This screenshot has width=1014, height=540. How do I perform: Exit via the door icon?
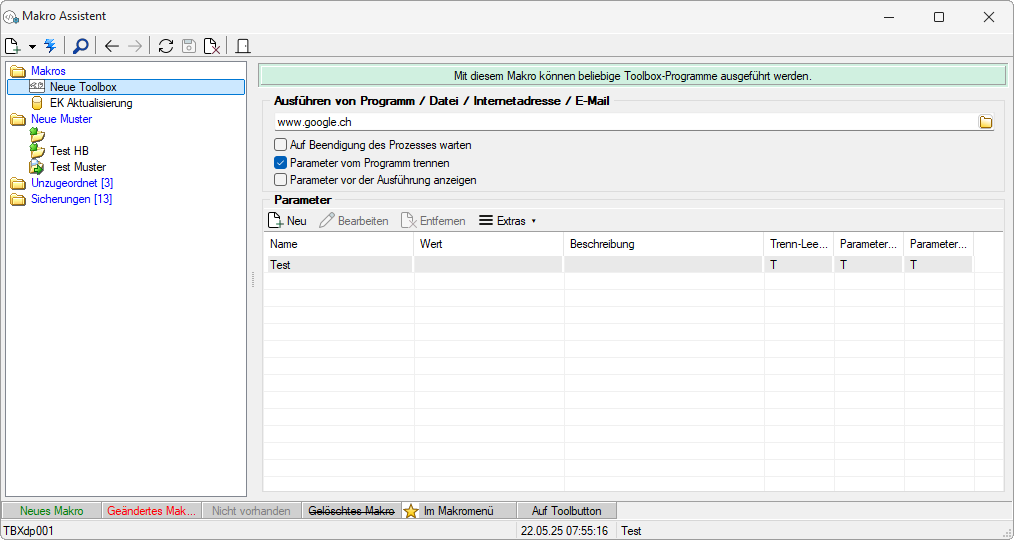pyautogui.click(x=243, y=45)
